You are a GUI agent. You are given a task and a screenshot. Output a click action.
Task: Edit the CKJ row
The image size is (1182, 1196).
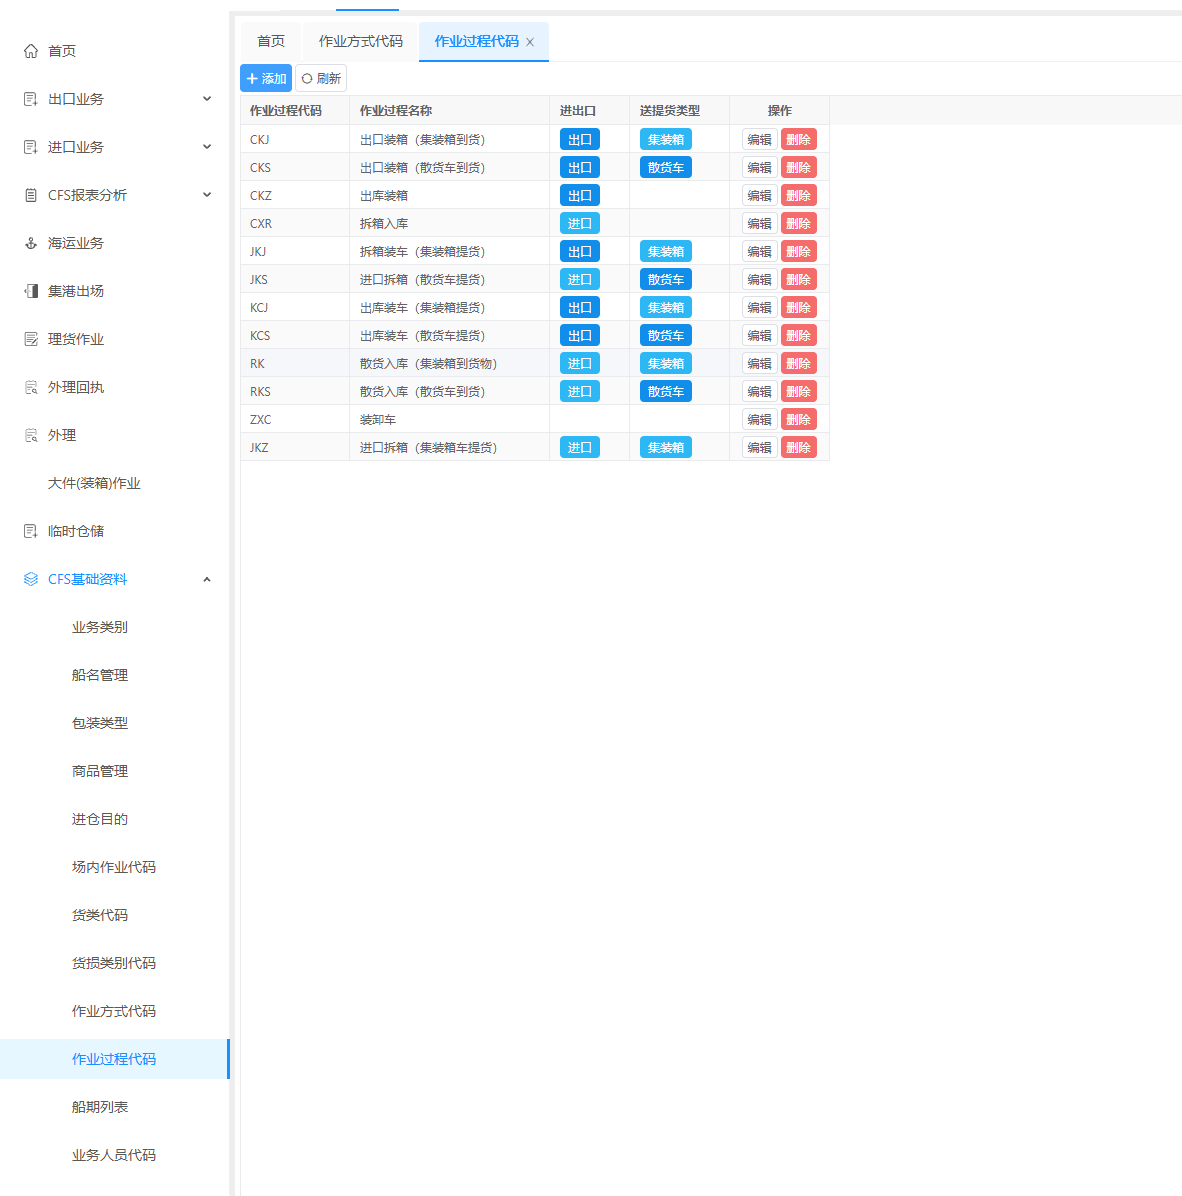point(759,140)
